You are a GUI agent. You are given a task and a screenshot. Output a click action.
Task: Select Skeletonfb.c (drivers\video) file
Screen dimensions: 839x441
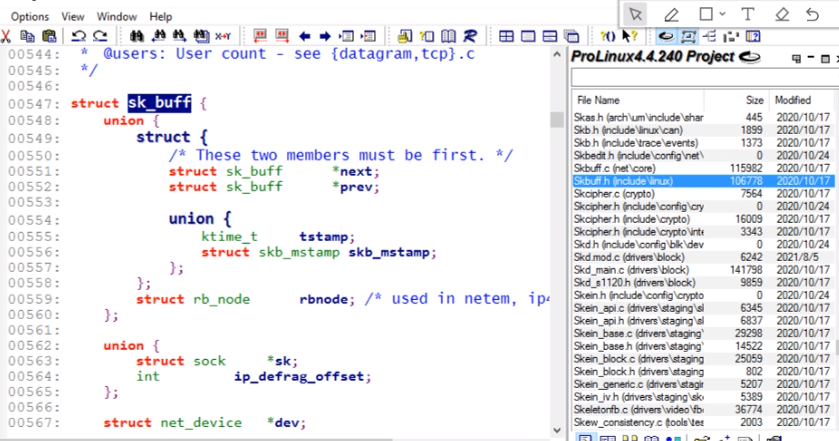point(703,409)
